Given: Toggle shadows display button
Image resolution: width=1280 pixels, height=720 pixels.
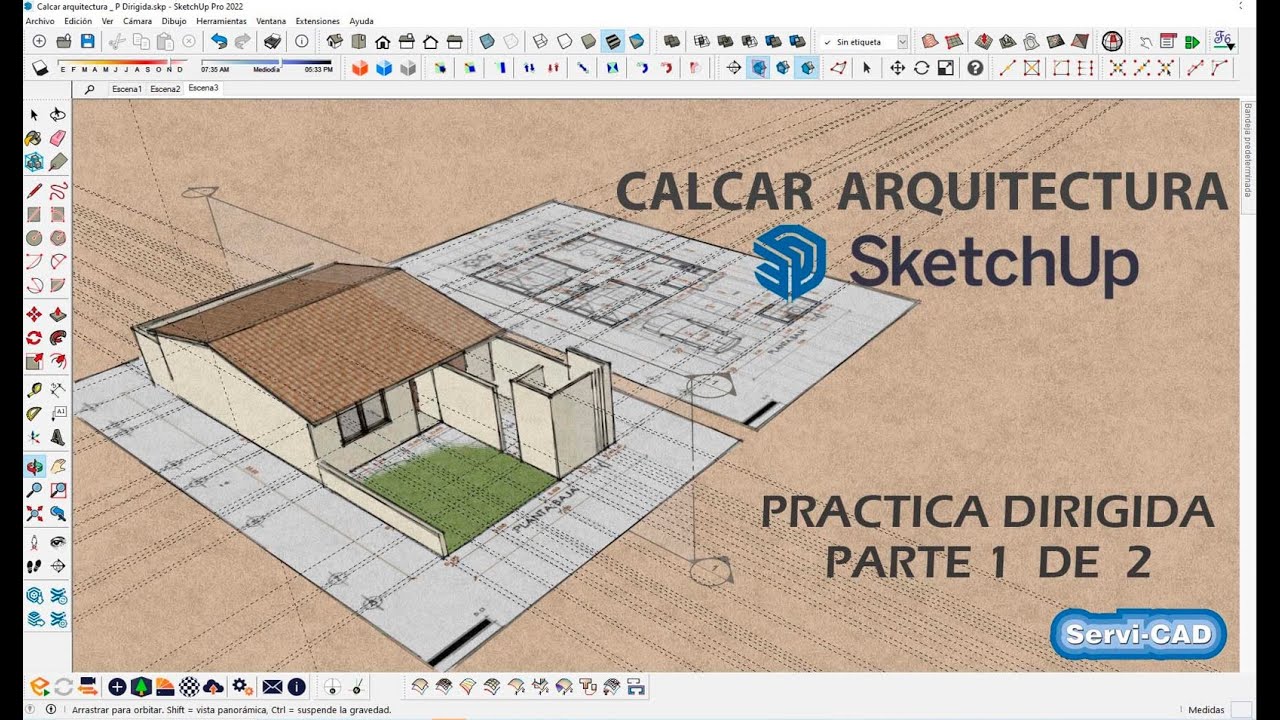Looking at the screenshot, I should [x=41, y=68].
